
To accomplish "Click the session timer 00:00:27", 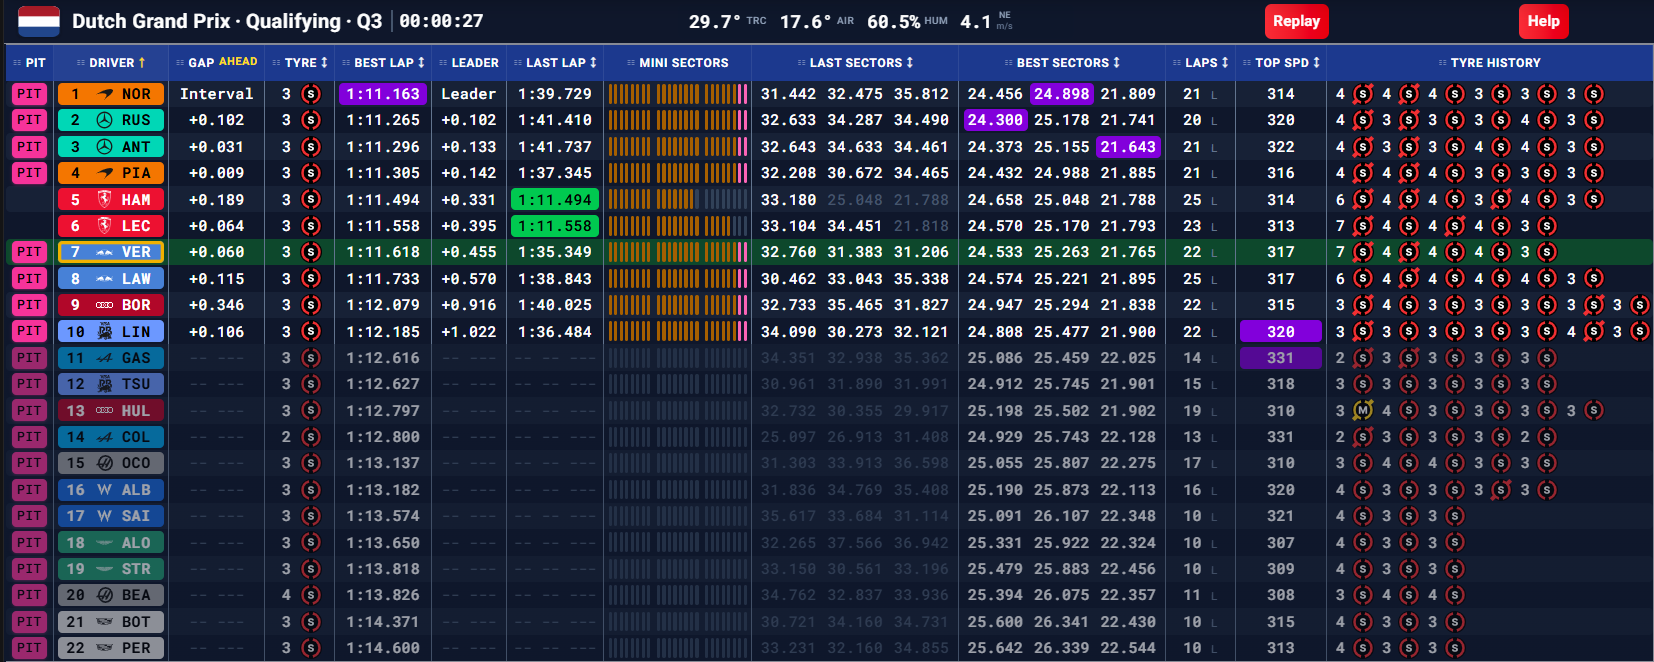I will coord(441,21).
